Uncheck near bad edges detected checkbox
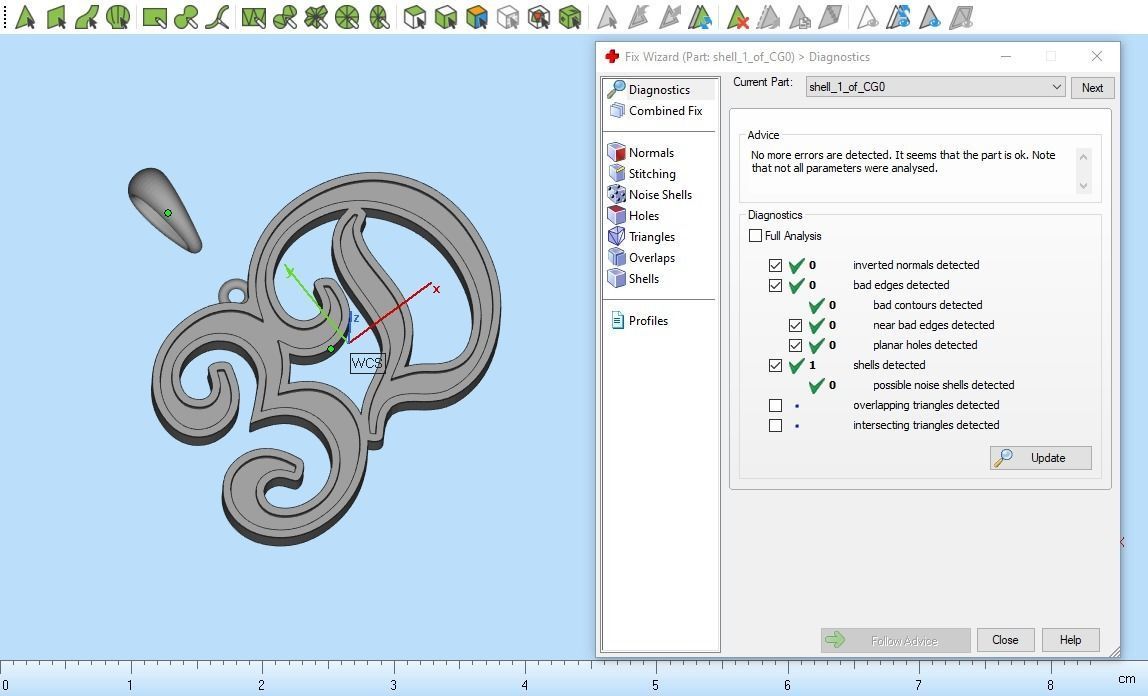 (x=795, y=325)
